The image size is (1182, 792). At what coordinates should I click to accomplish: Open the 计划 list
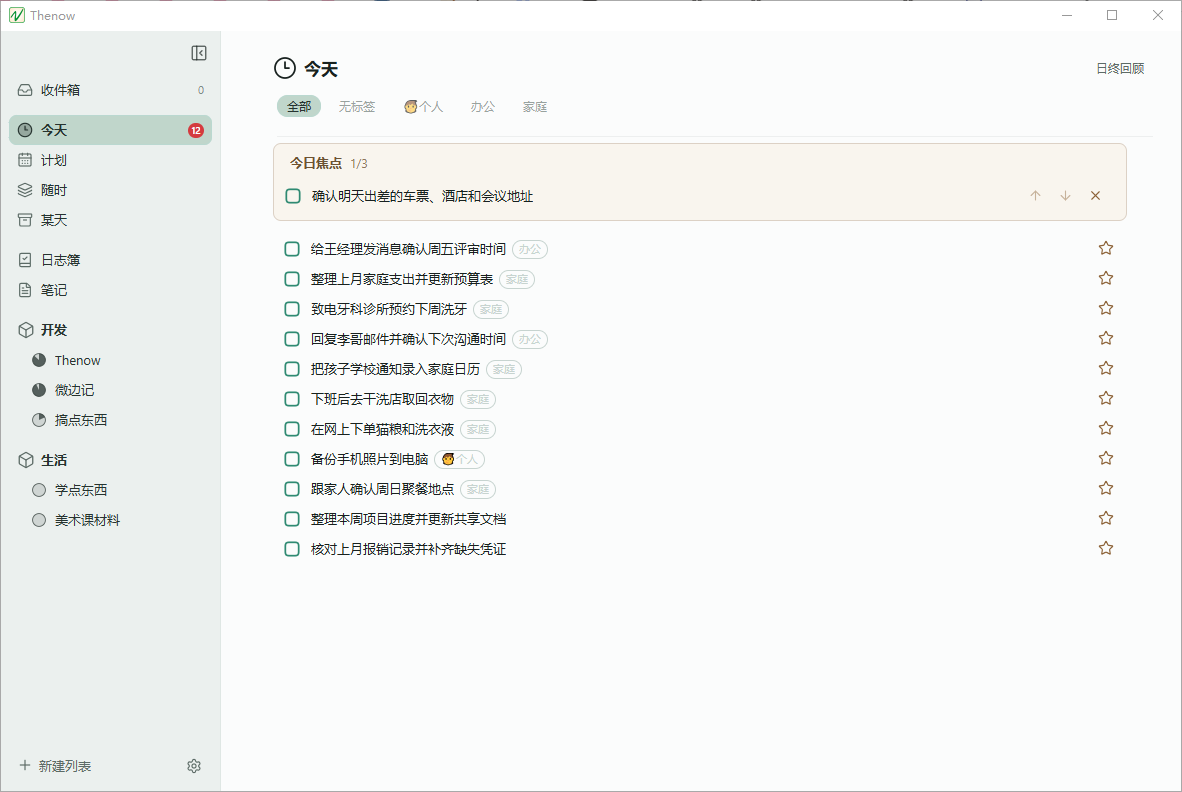click(110, 160)
